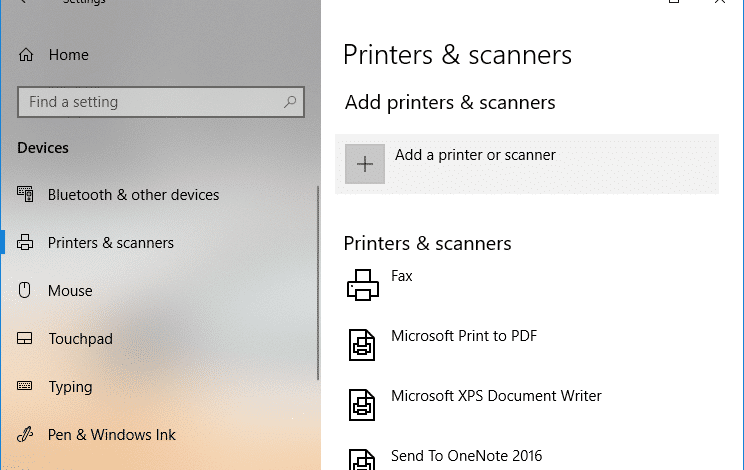Click the plus icon to add printer
The height and width of the screenshot is (470, 744).
click(x=365, y=164)
